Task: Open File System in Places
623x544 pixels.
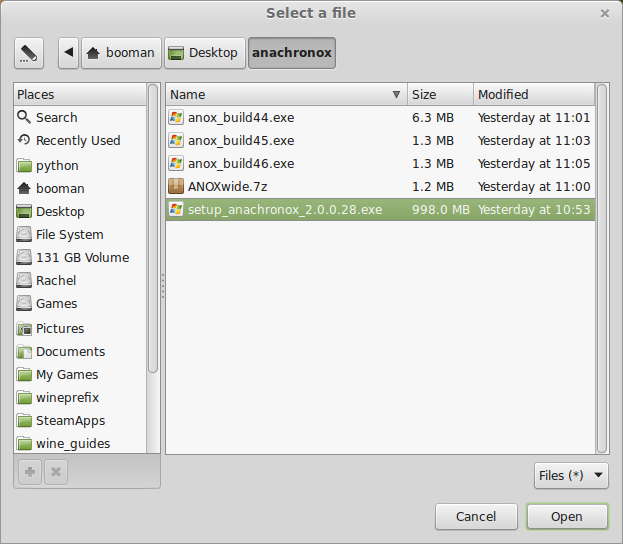Action: point(80,234)
